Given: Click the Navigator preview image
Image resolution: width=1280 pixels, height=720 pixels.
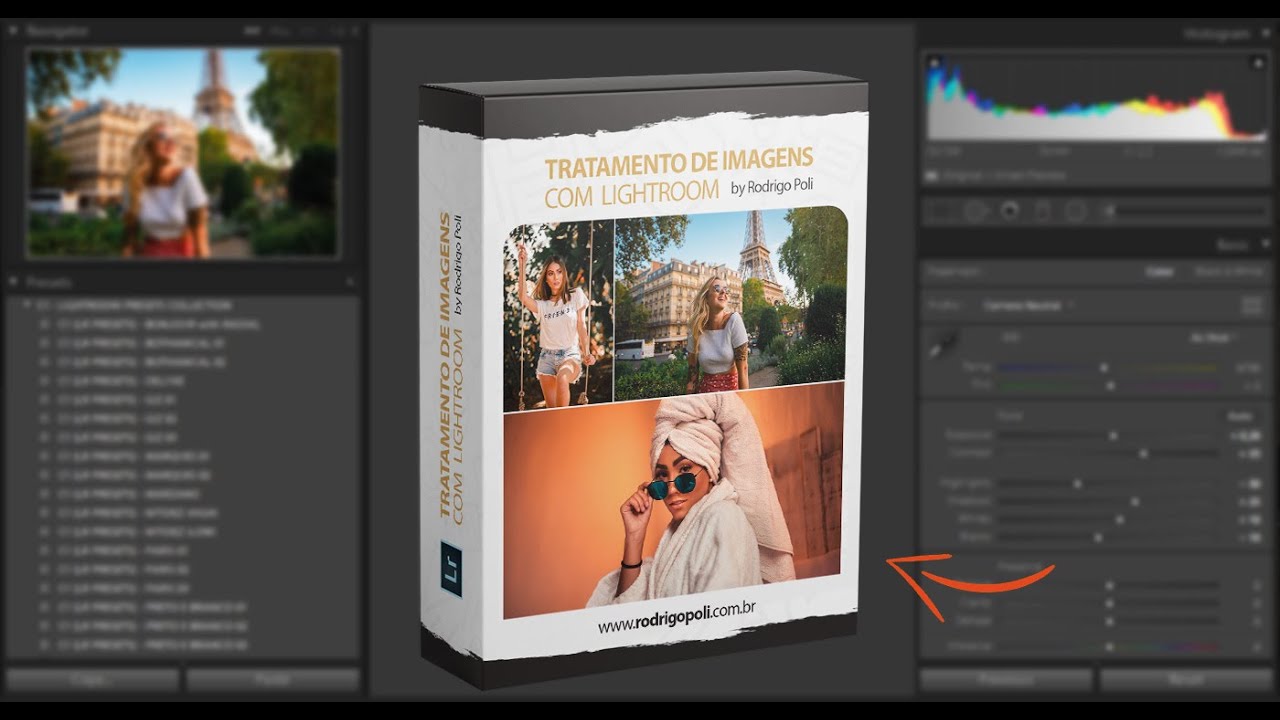Looking at the screenshot, I should pos(183,152).
